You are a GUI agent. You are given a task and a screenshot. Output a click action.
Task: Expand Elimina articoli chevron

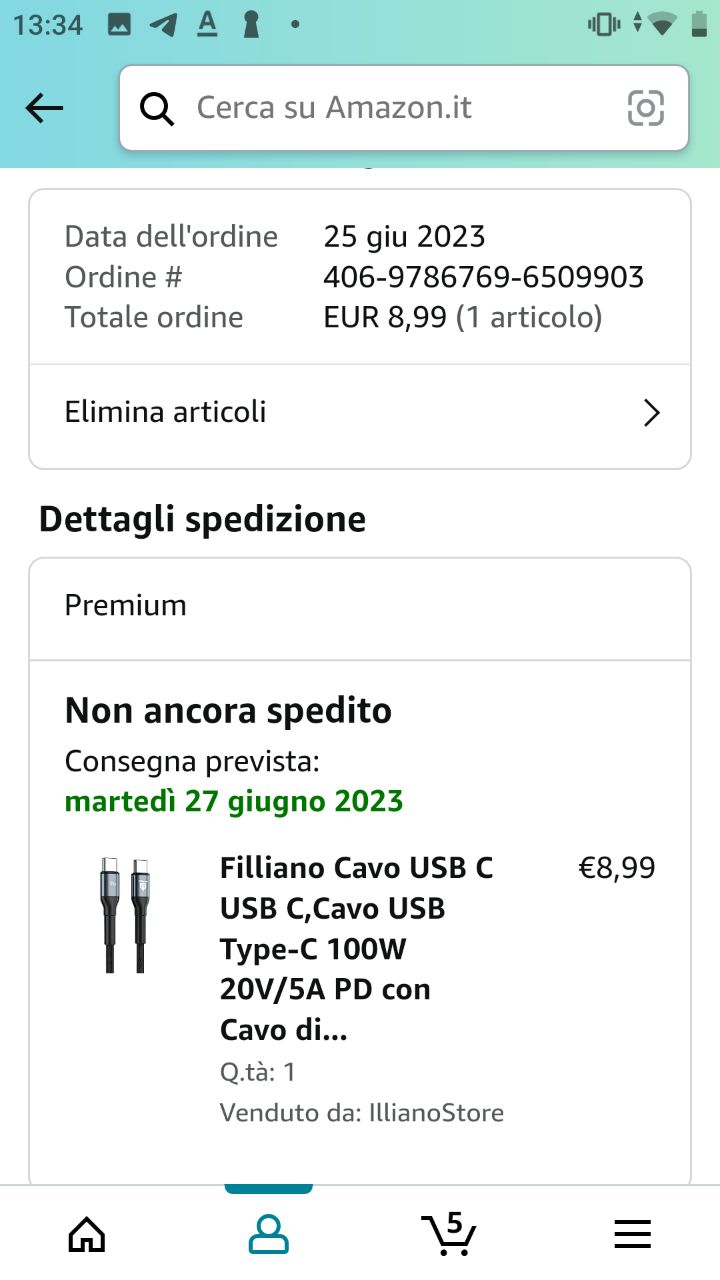tap(652, 413)
